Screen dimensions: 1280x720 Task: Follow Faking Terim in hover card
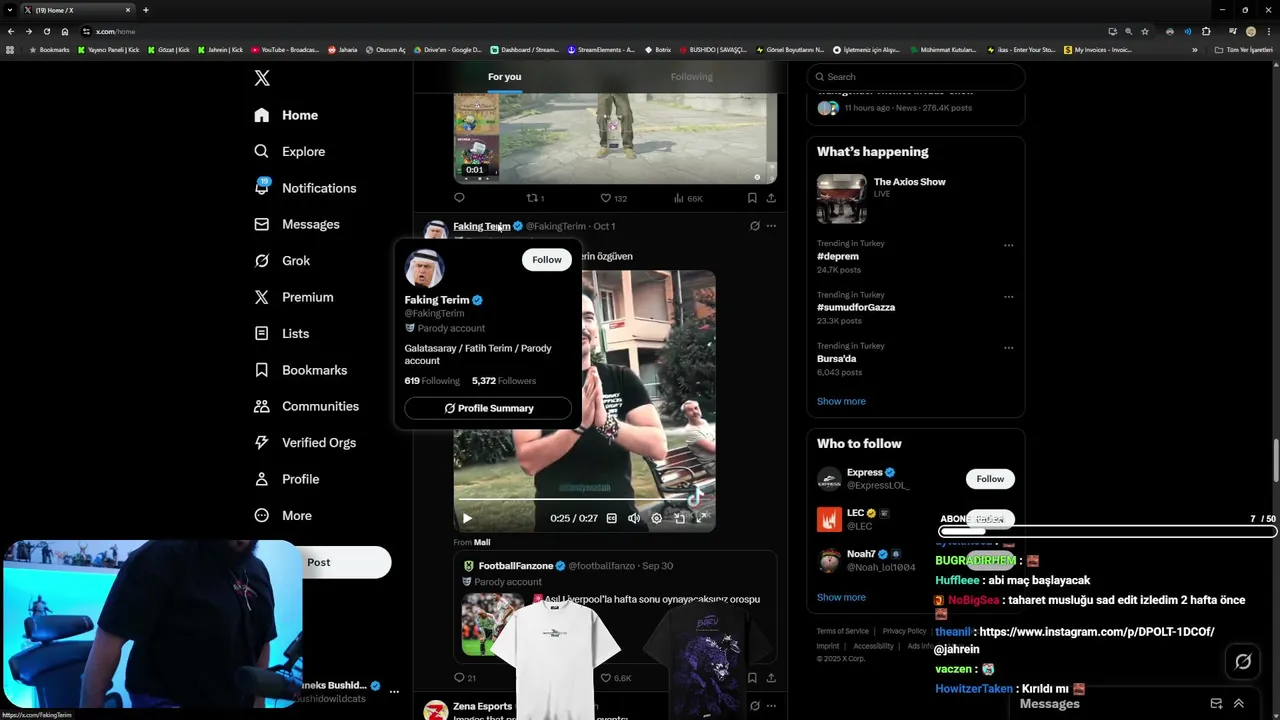coord(547,259)
